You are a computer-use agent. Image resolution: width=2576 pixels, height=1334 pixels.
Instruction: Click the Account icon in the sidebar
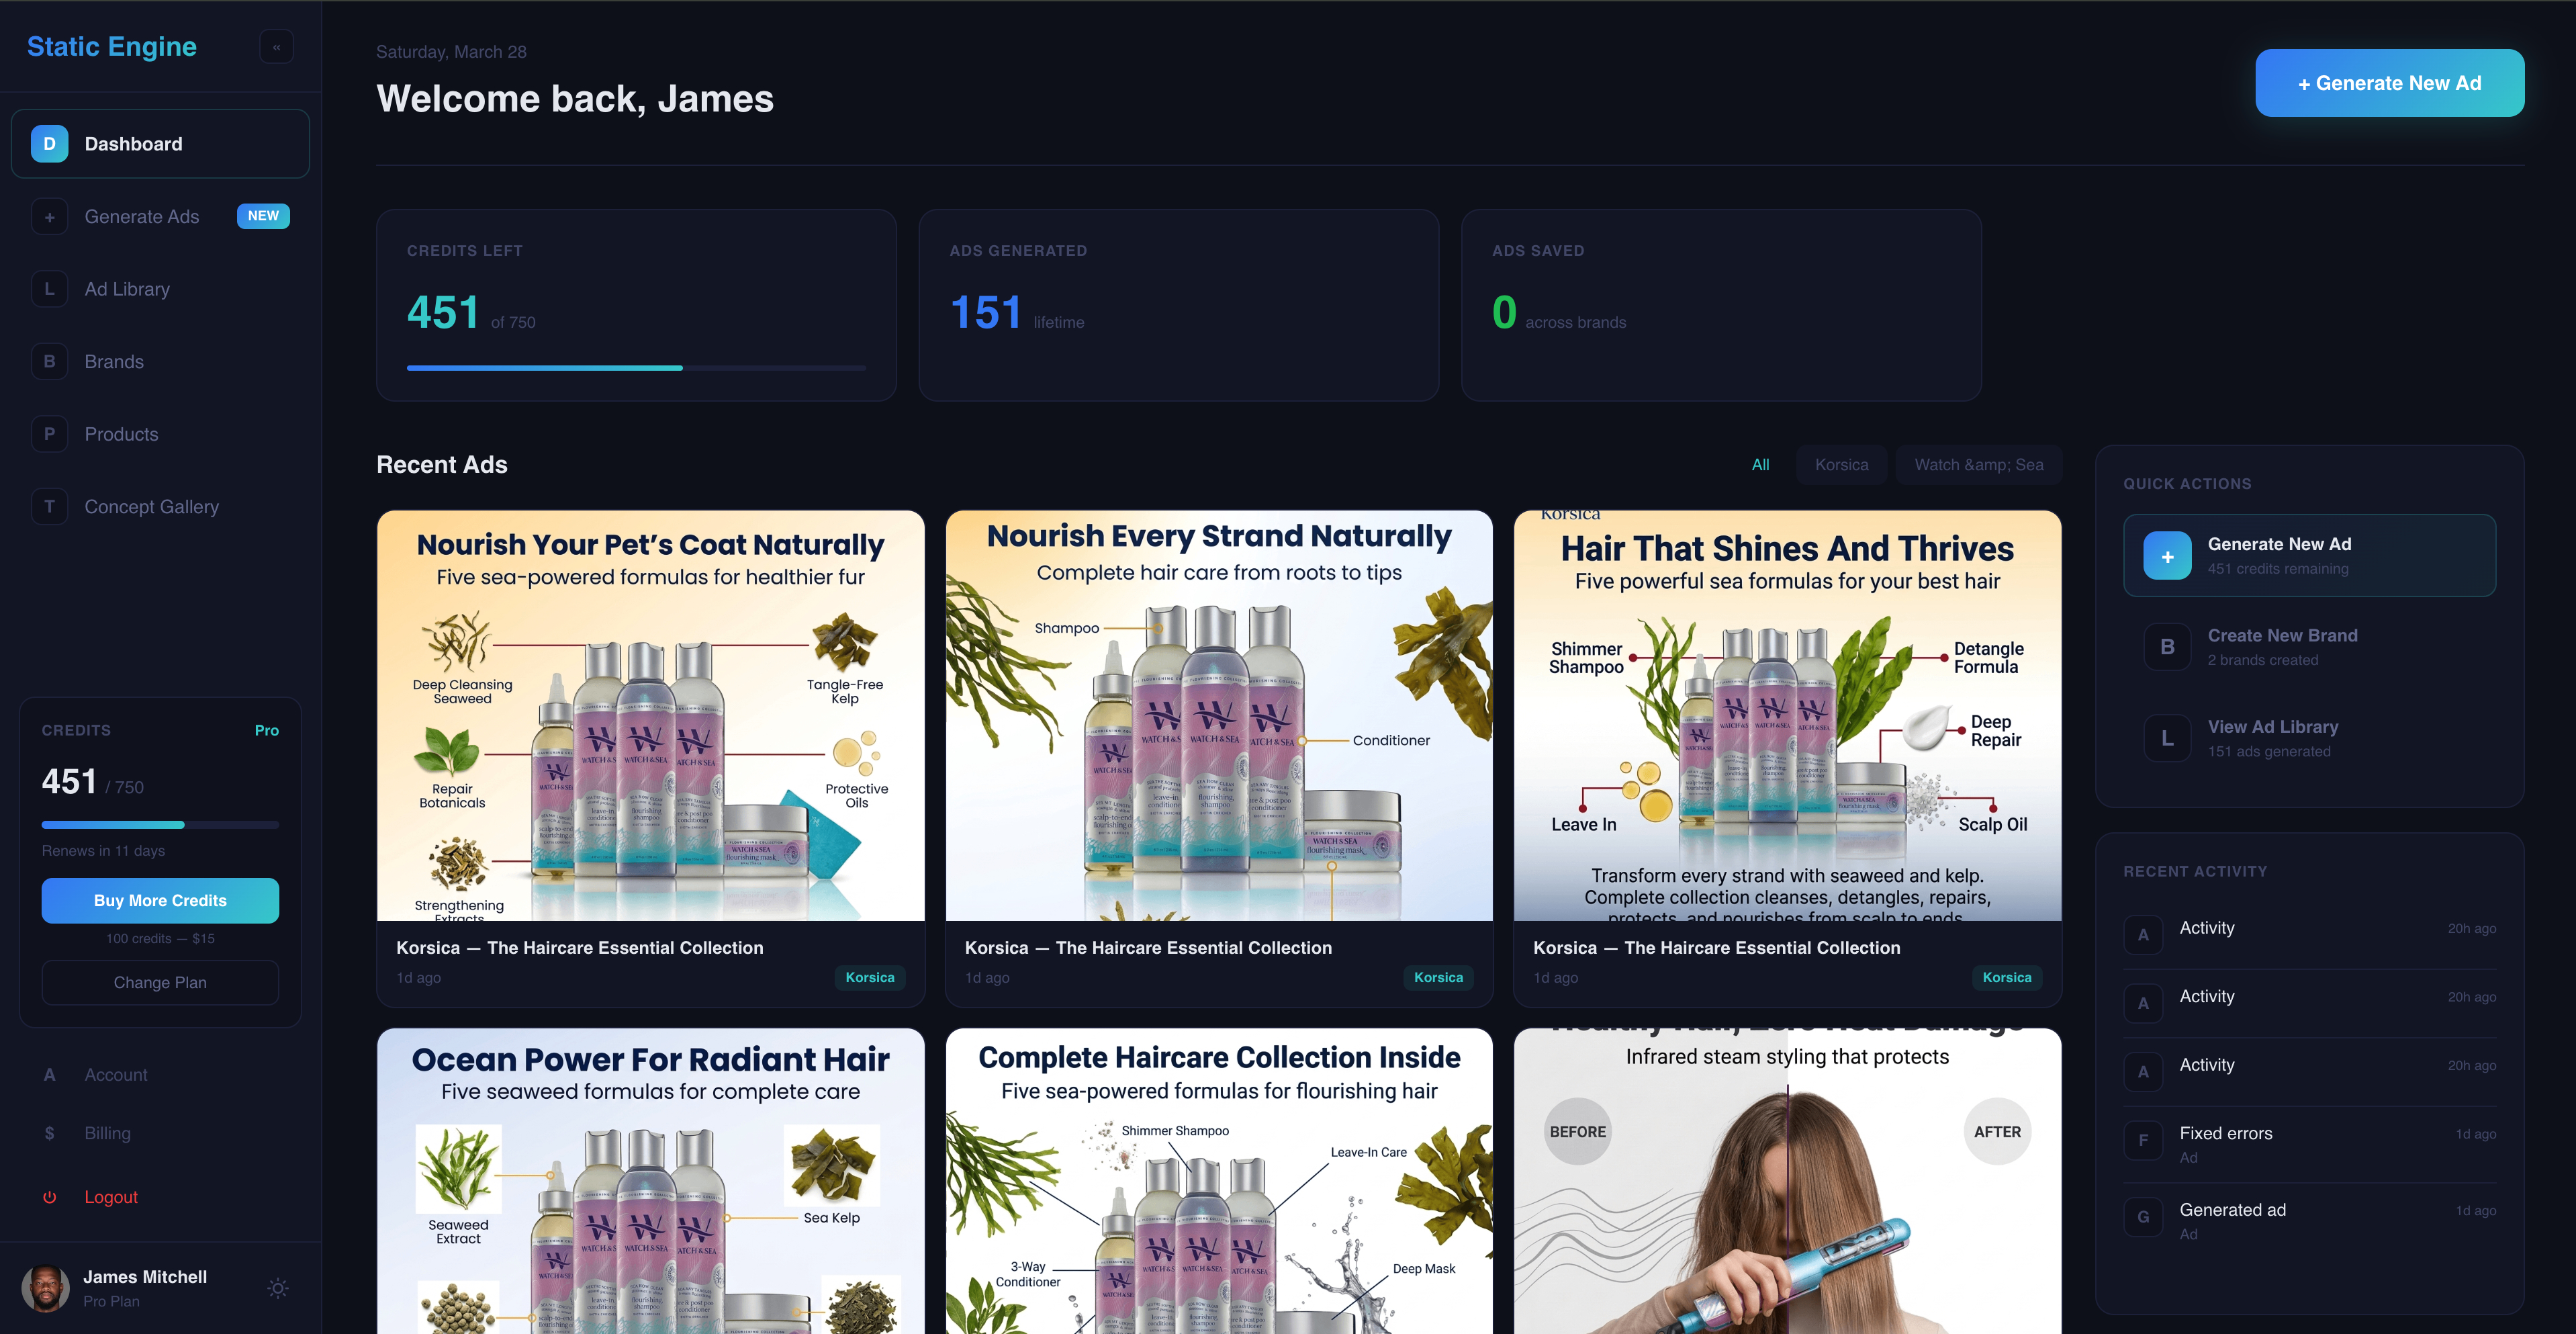pyautogui.click(x=49, y=1074)
